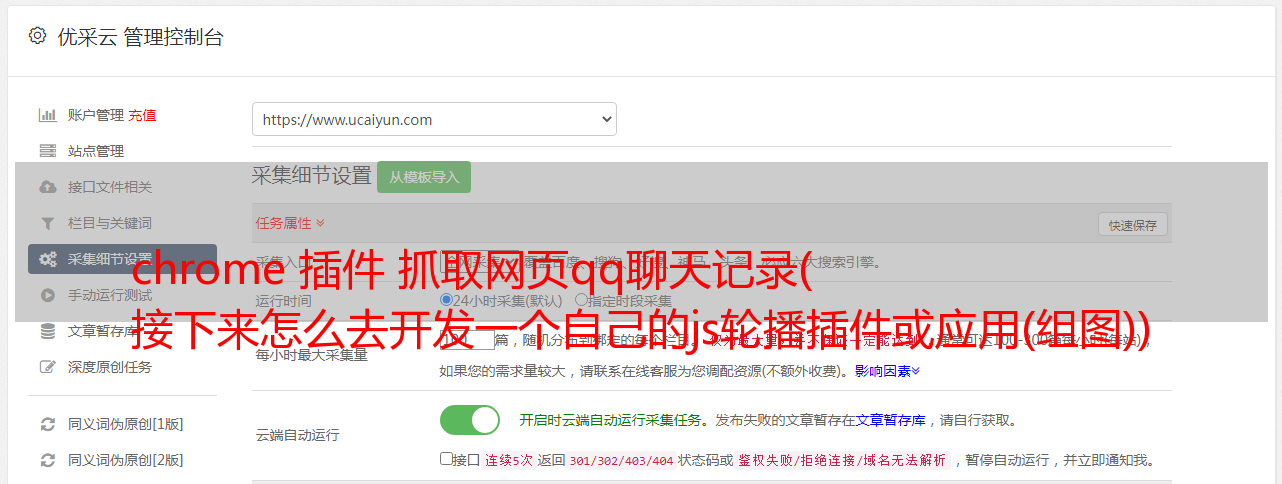This screenshot has width=1282, height=484.
Task: Select 同义词伪原创[1版] in the sidebar
Action: (x=126, y=424)
